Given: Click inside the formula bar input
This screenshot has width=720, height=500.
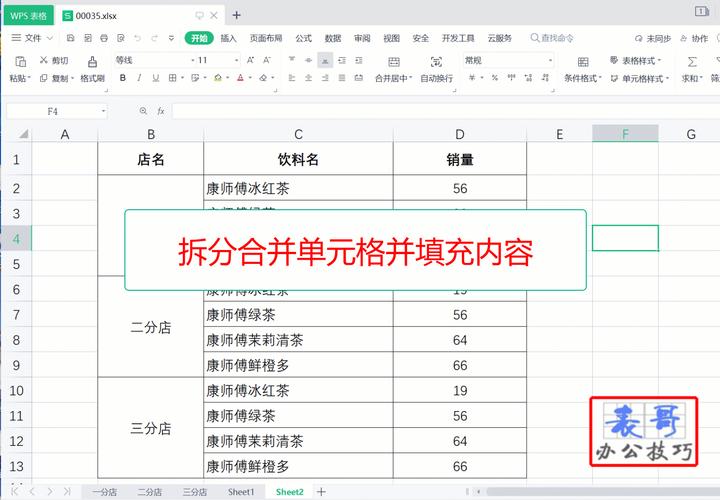Looking at the screenshot, I should click(x=445, y=111).
